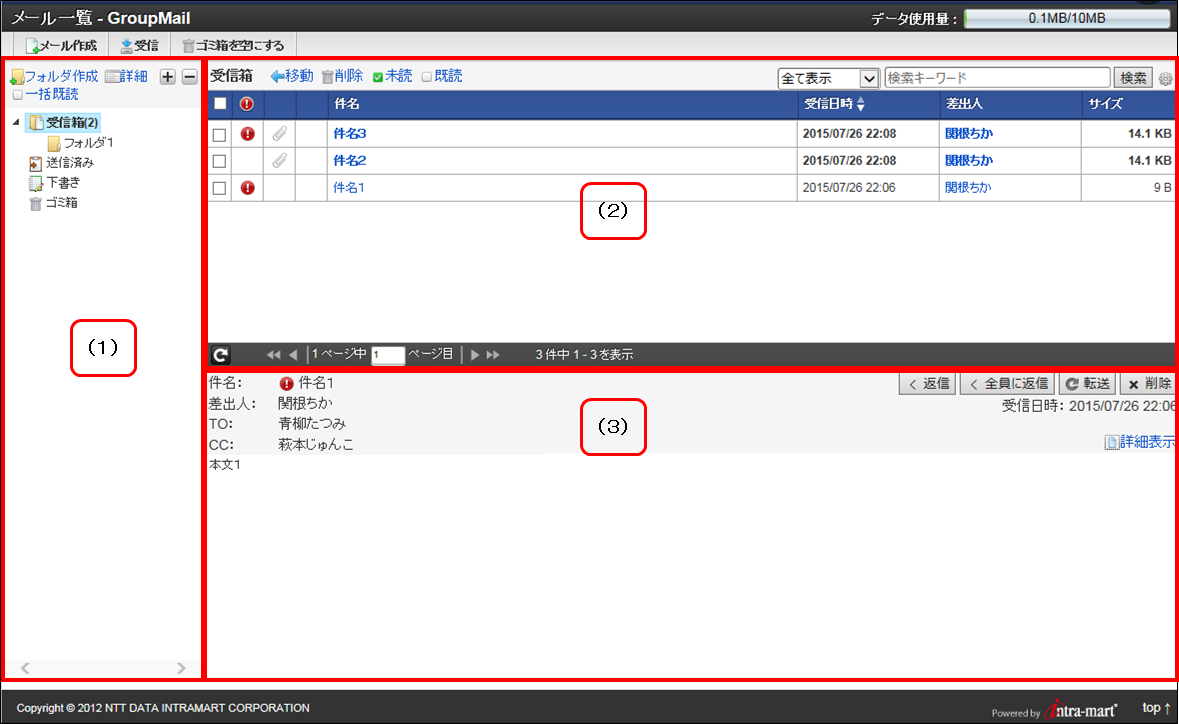Viewport: 1179px width, 724px height.
Task: Open the 送信済み sent folder
Action: (x=62, y=162)
